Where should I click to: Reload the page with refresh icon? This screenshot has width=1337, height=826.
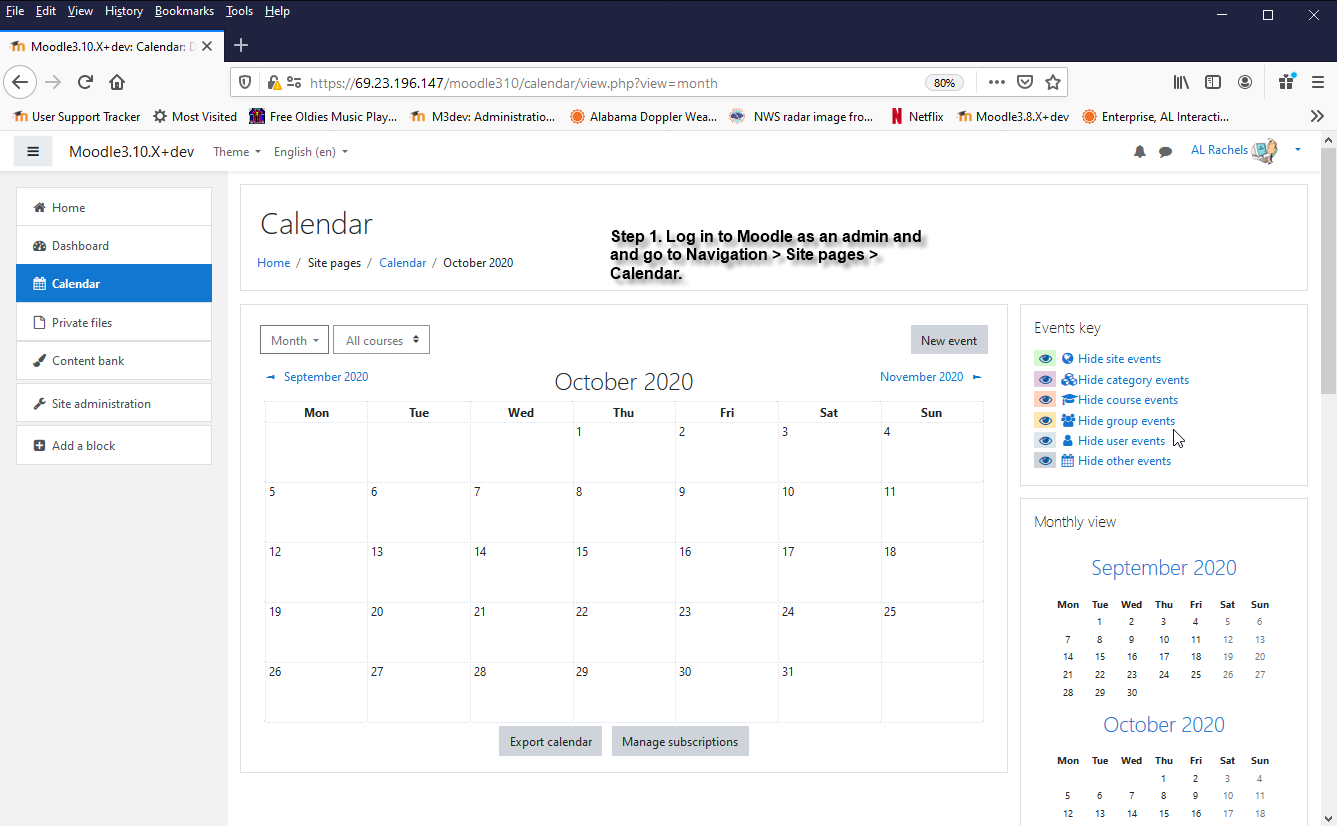(x=85, y=82)
